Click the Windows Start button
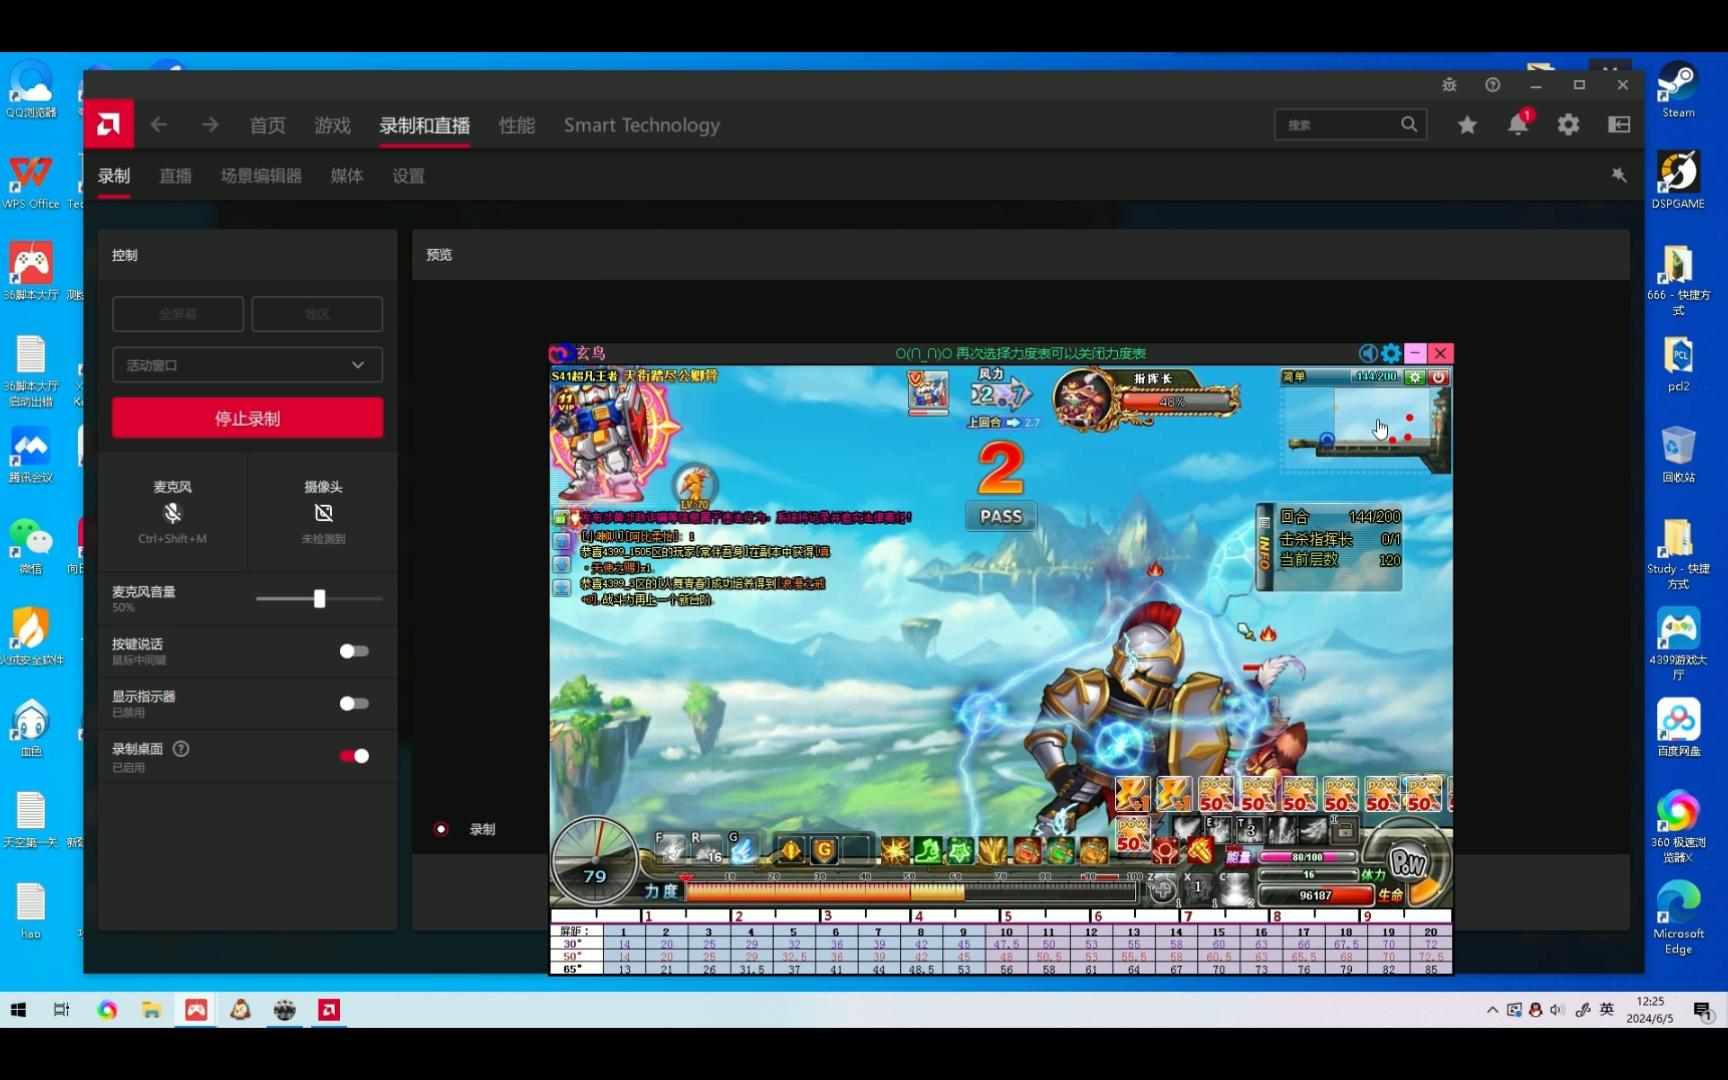This screenshot has height=1080, width=1728. (x=18, y=1010)
